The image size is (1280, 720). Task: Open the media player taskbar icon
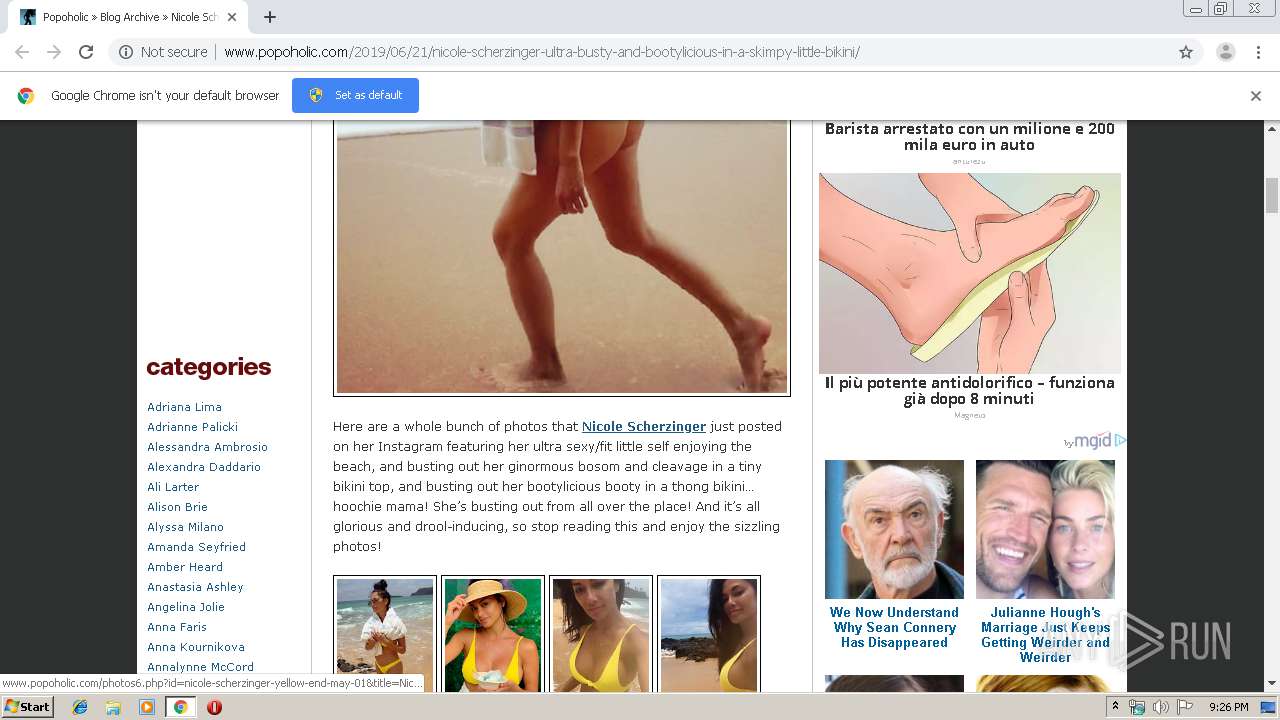147,707
